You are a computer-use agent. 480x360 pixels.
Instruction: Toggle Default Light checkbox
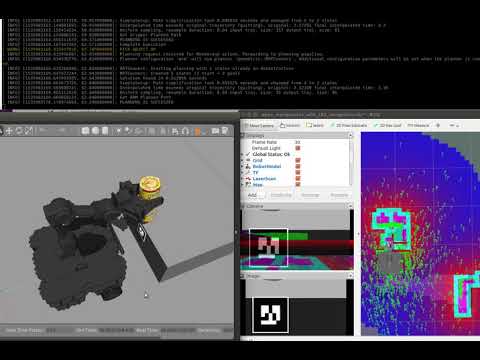298,148
